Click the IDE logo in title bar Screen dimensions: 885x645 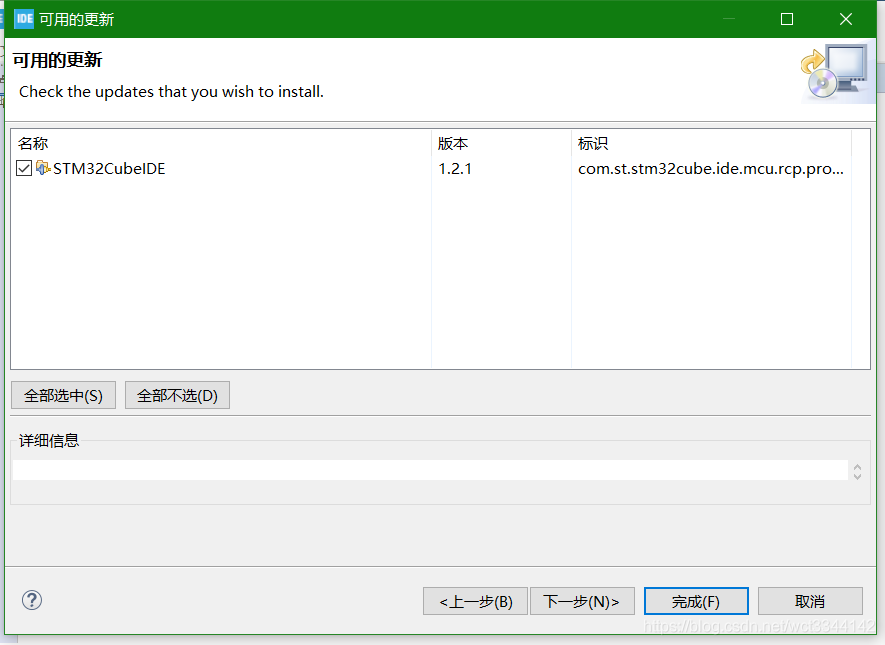[x=24, y=19]
